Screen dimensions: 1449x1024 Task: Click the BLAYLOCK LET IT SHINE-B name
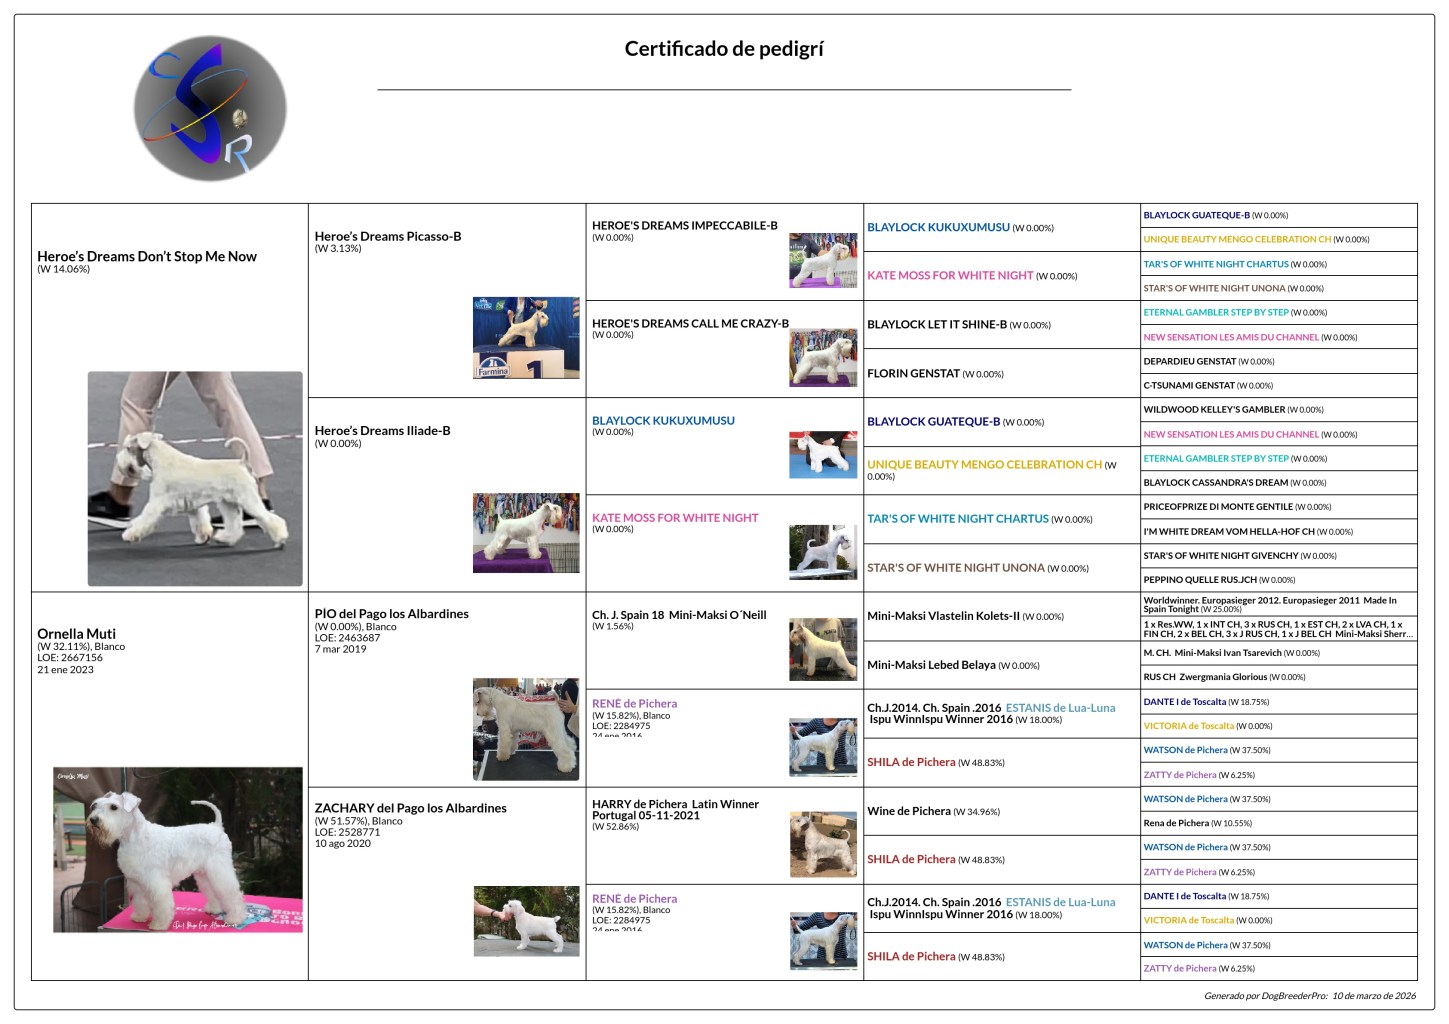tap(937, 325)
